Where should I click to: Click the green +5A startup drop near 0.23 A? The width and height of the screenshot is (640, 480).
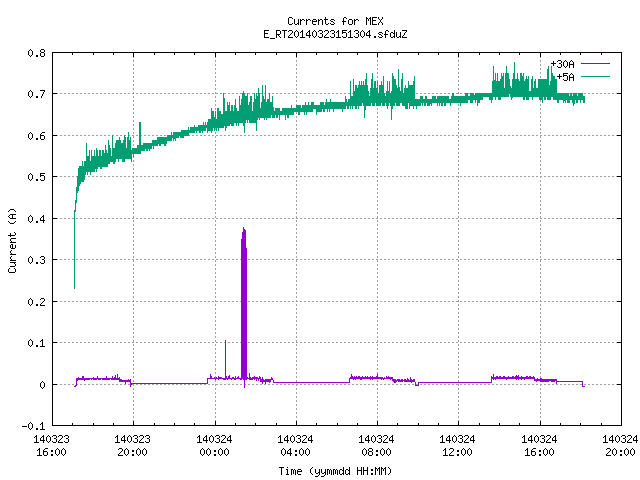(74, 251)
